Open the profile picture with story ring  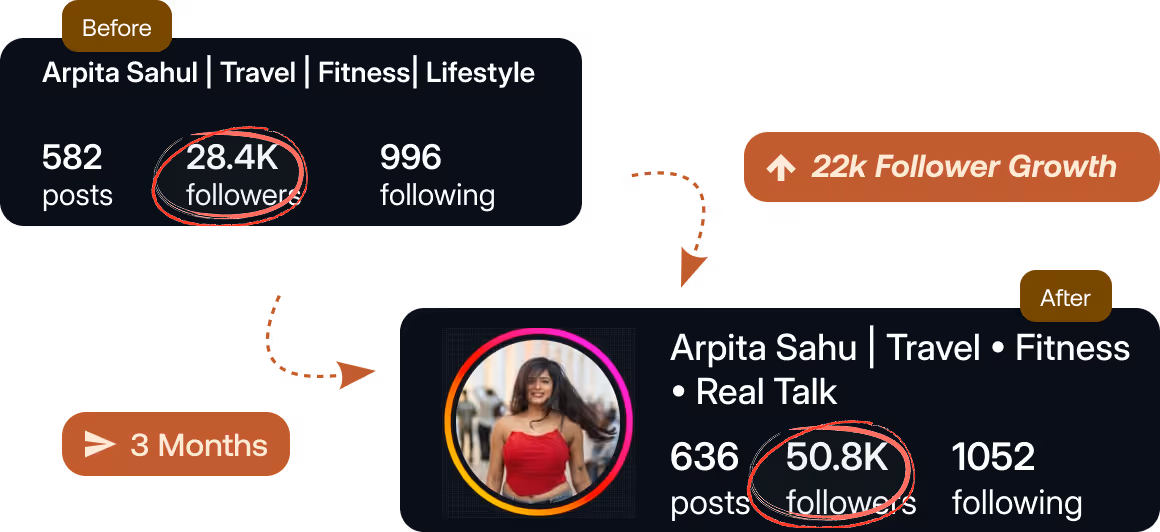point(537,422)
